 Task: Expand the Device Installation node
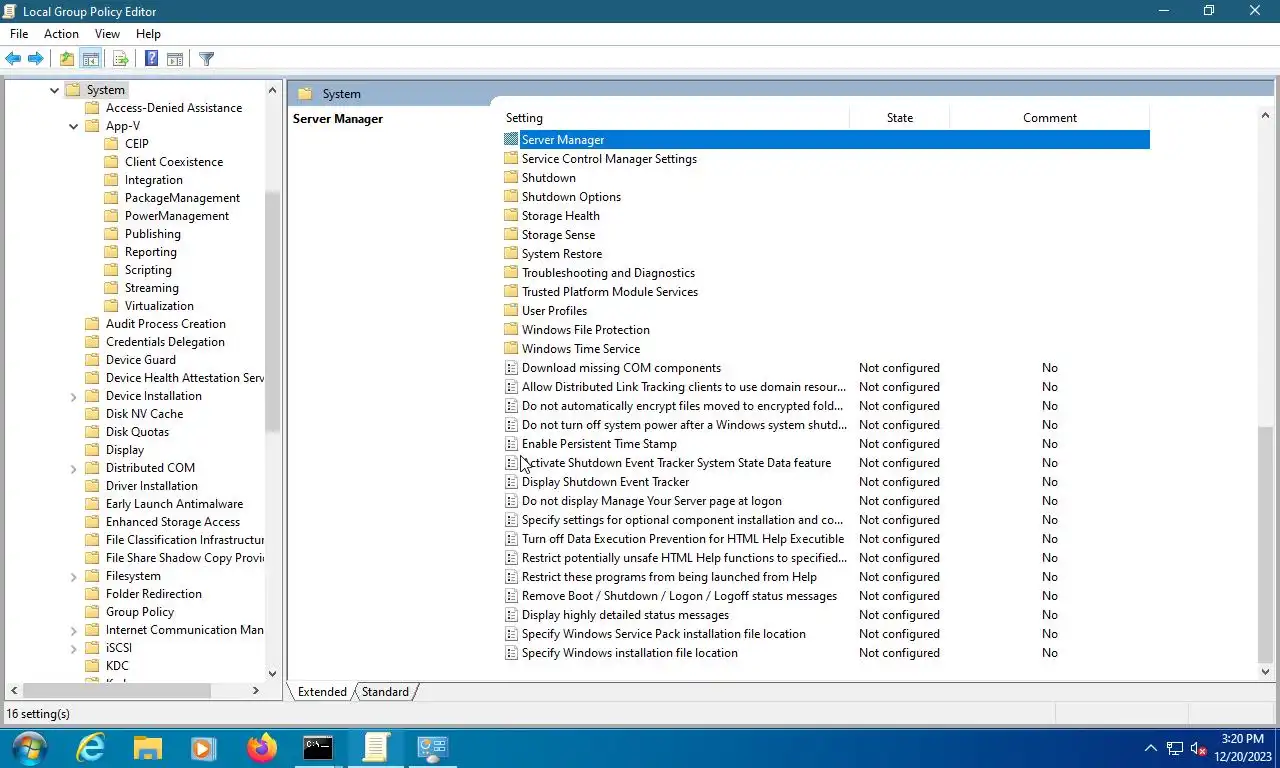pos(73,396)
